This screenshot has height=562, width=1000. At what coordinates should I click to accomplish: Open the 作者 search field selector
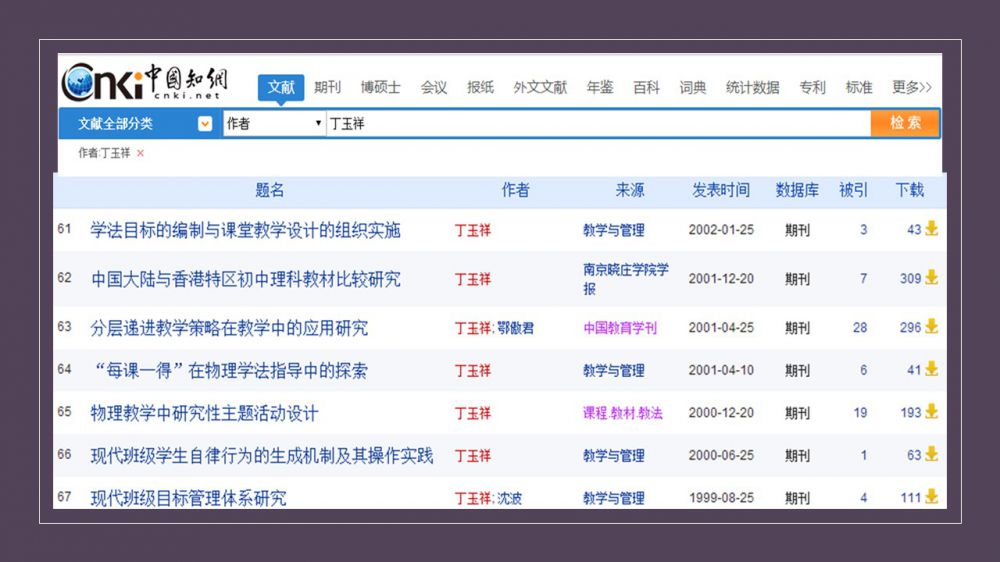point(273,123)
